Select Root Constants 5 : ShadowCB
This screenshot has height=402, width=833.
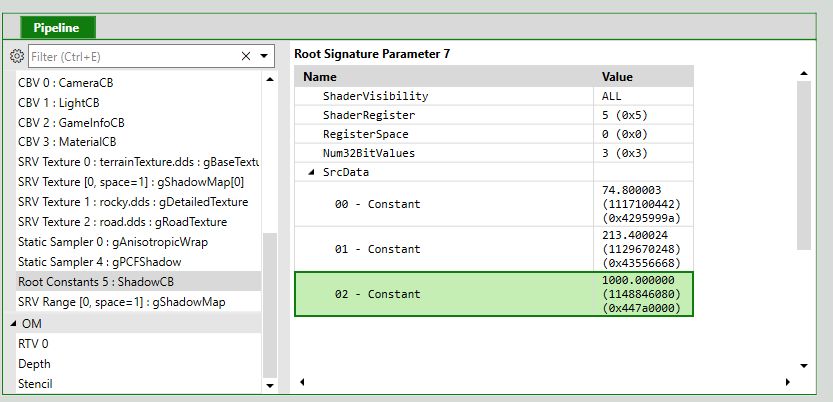point(138,281)
